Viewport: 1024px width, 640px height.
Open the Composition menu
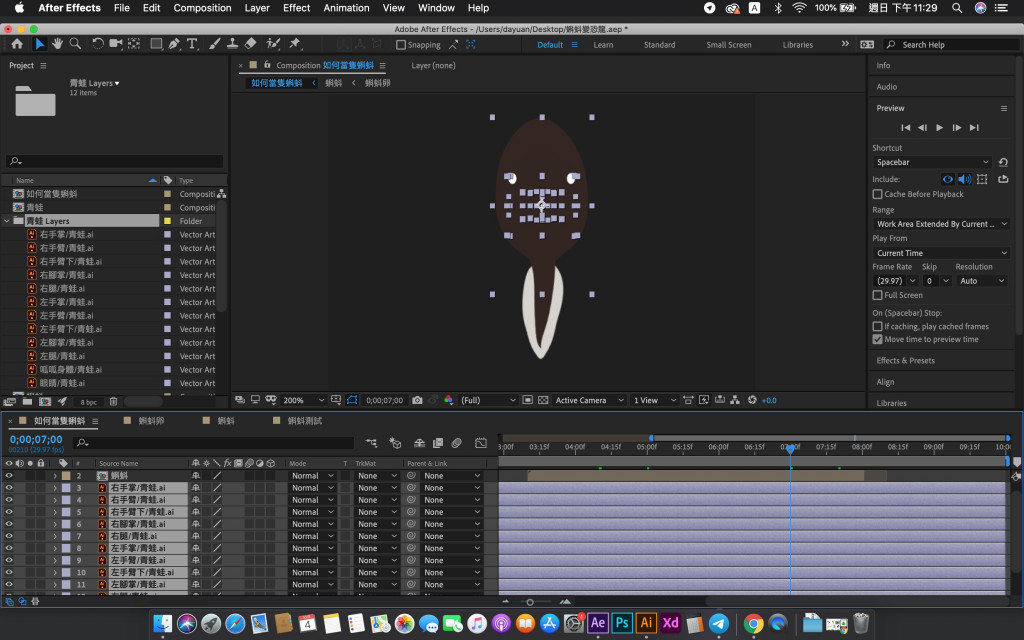202,8
